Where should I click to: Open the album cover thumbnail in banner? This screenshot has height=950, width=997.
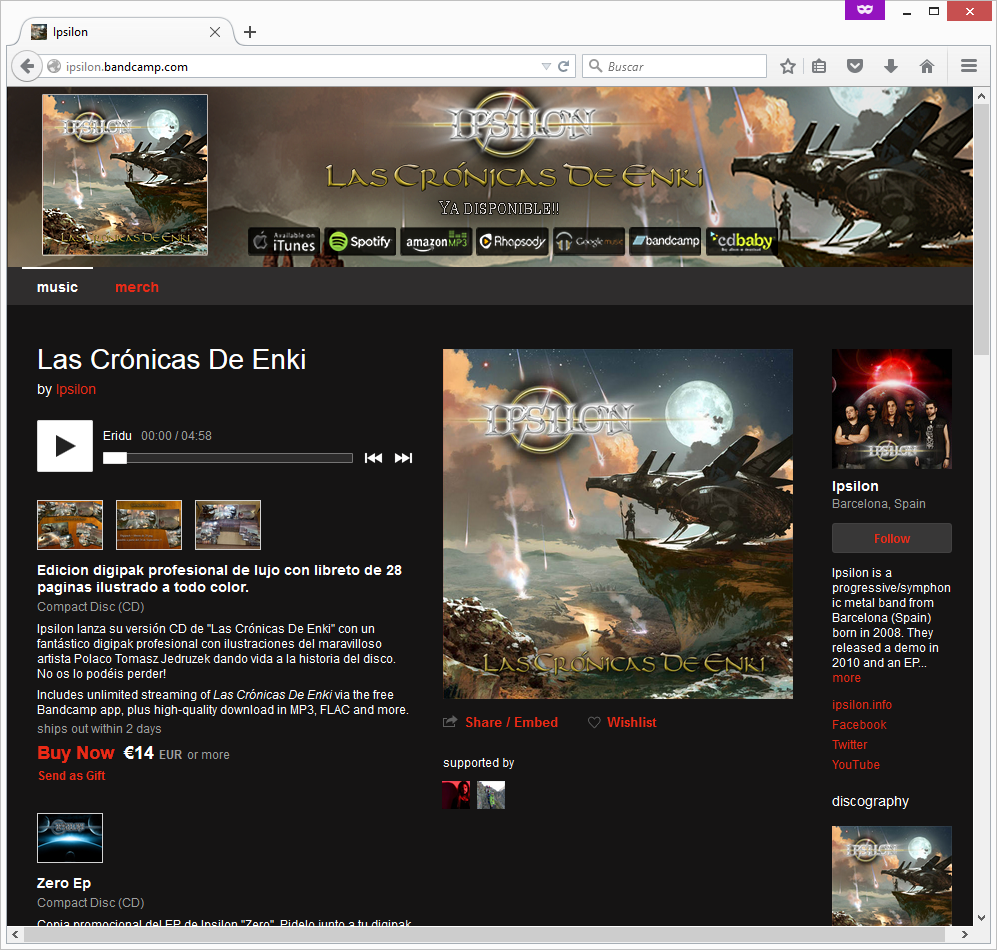pyautogui.click(x=125, y=175)
